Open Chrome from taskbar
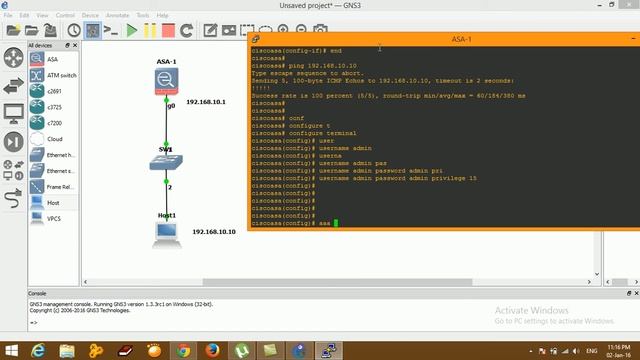Screen dimensions: 640x360 [x=183, y=351]
